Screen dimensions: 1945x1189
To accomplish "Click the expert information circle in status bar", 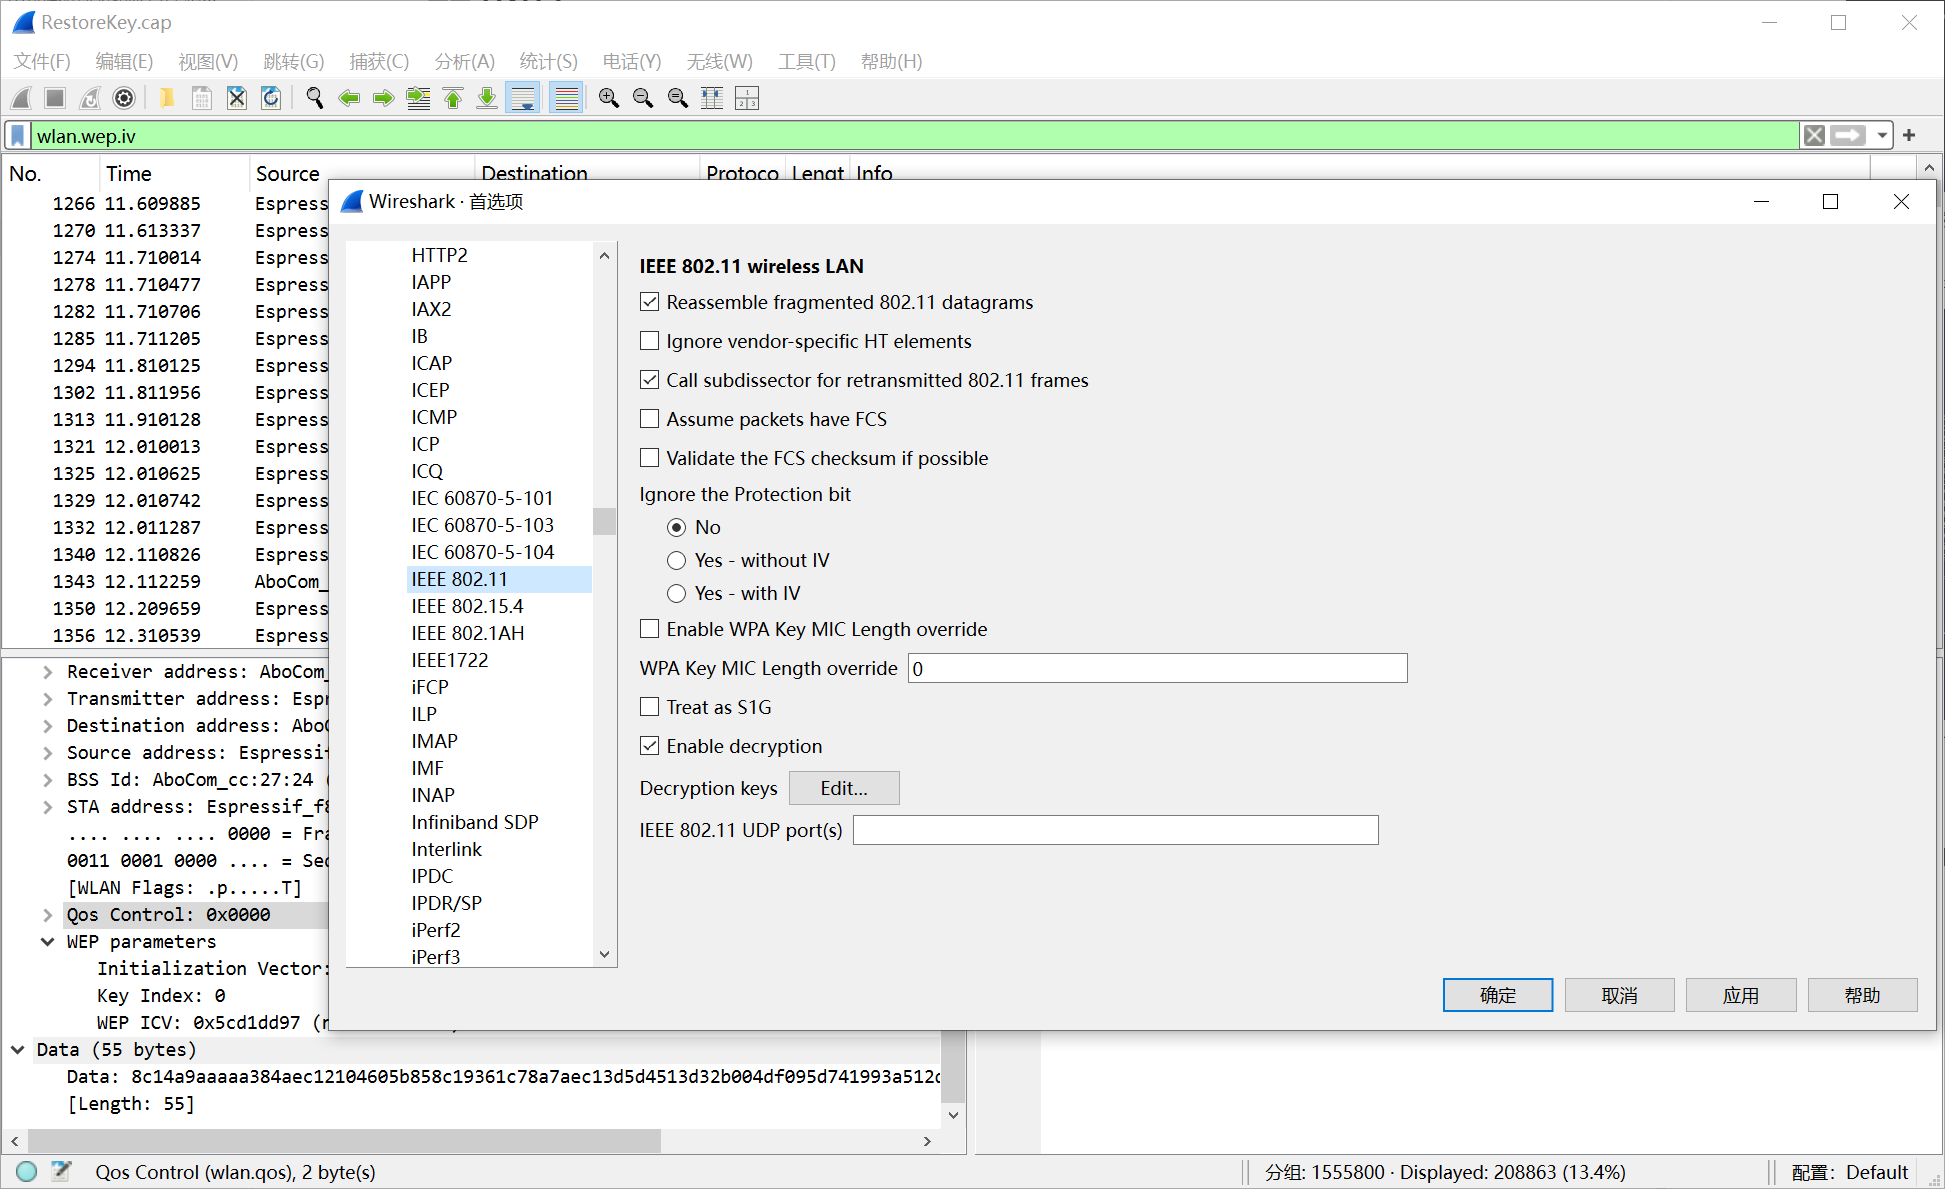I will tap(27, 1171).
